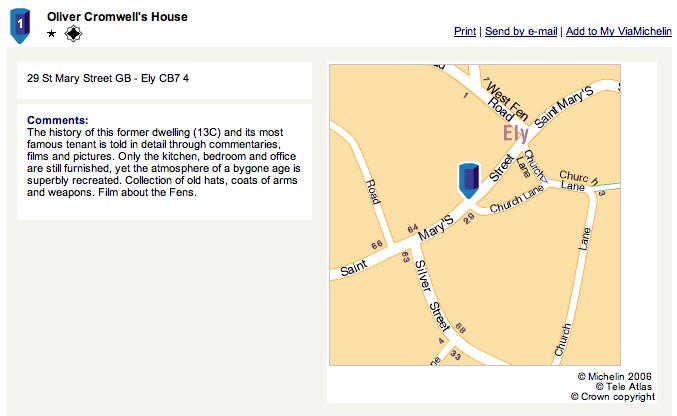Click the description paragraph about the Fens
This screenshot has height=416, width=677.
click(x=164, y=162)
